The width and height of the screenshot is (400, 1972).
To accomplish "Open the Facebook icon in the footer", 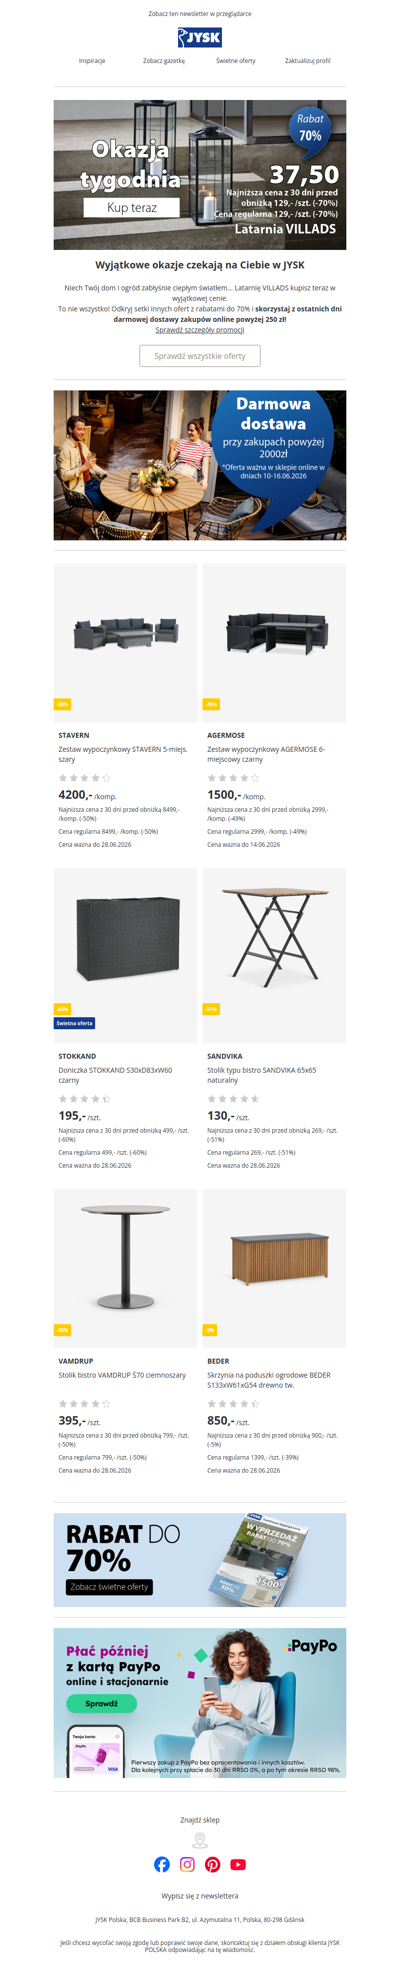I will 162,1864.
